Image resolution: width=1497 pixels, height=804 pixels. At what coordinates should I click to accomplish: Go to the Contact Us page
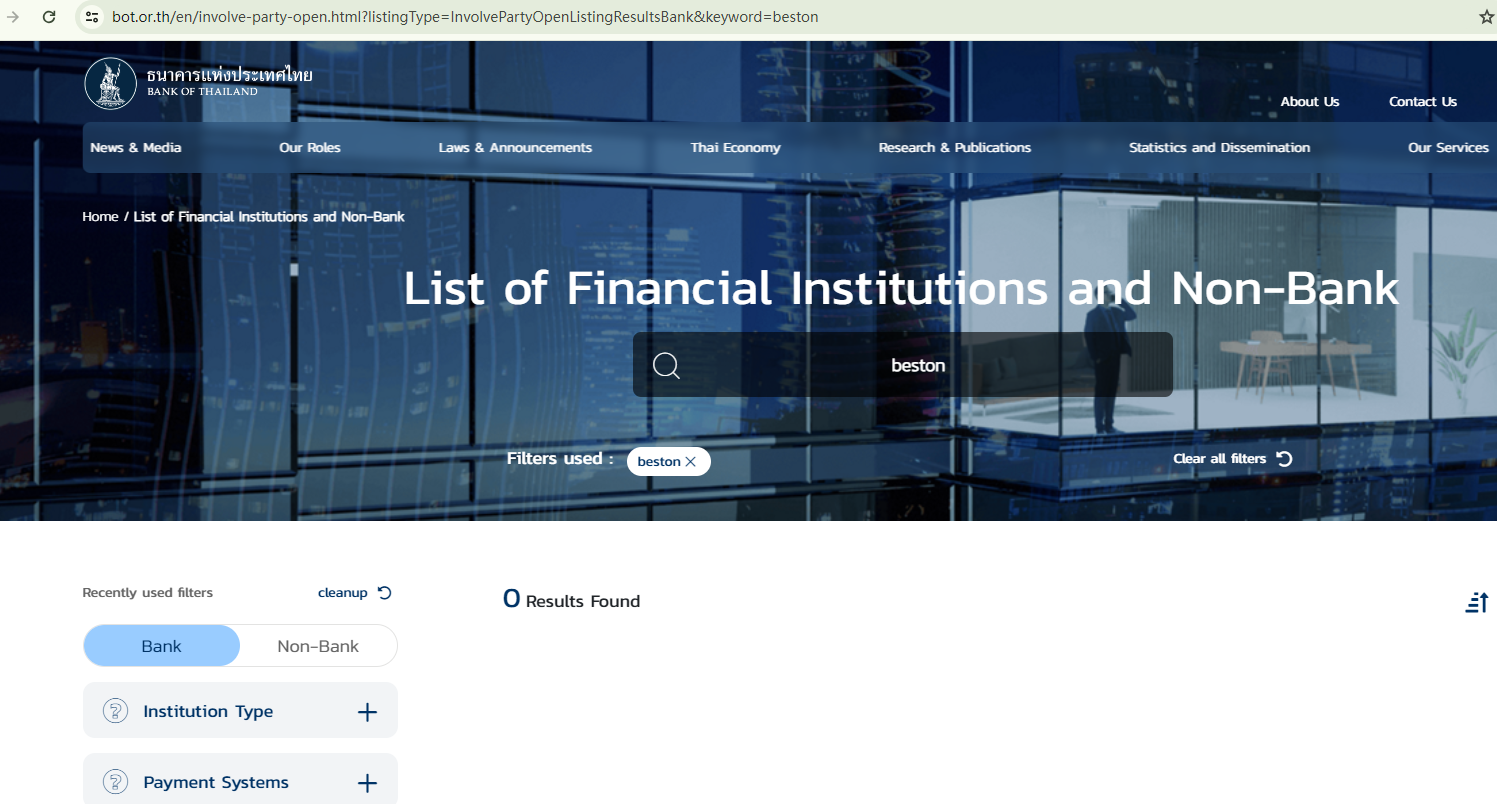tap(1423, 102)
